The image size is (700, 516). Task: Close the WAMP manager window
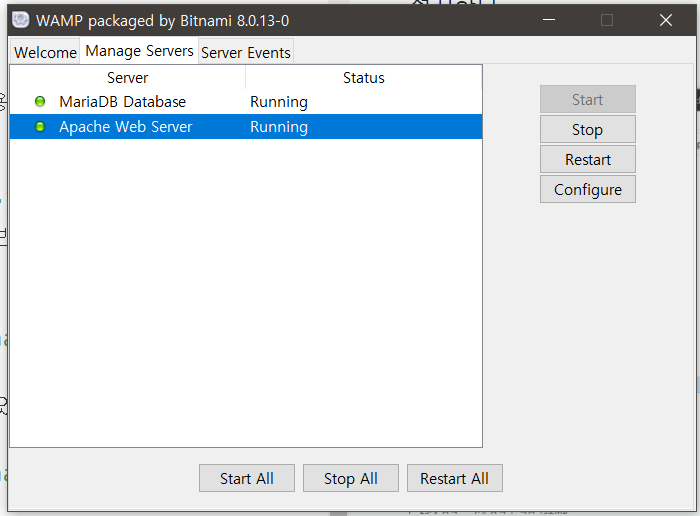click(x=666, y=20)
